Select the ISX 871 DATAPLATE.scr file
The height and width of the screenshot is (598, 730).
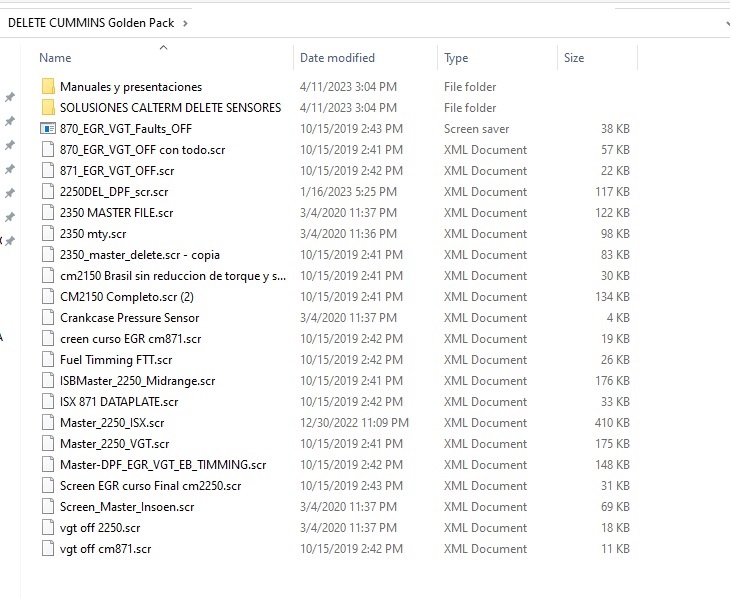pos(118,402)
